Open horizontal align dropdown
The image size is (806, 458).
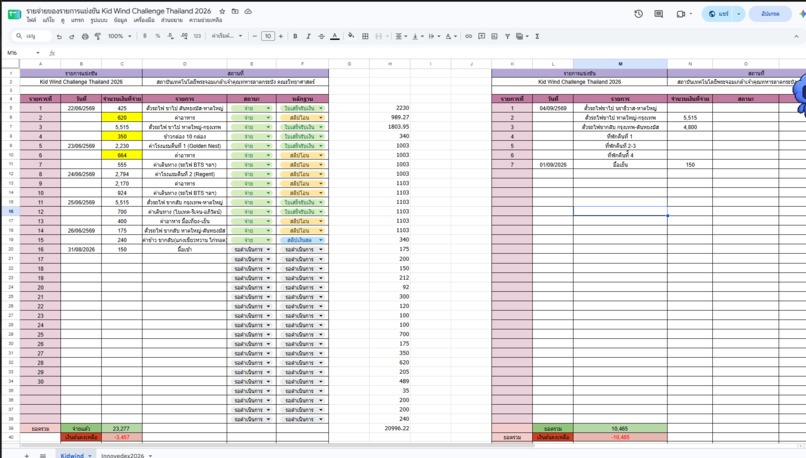(x=400, y=36)
